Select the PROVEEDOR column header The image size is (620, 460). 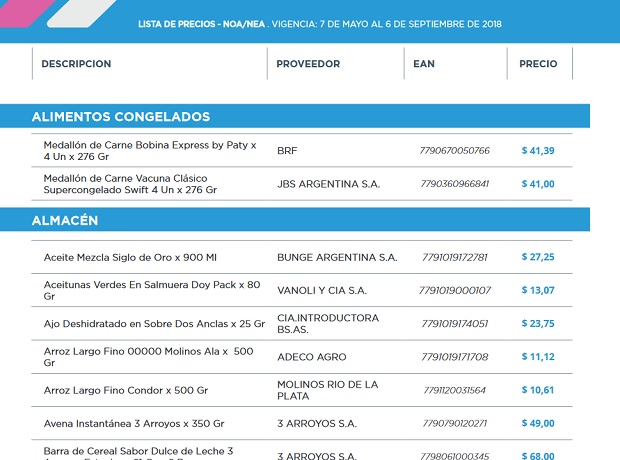308,64
